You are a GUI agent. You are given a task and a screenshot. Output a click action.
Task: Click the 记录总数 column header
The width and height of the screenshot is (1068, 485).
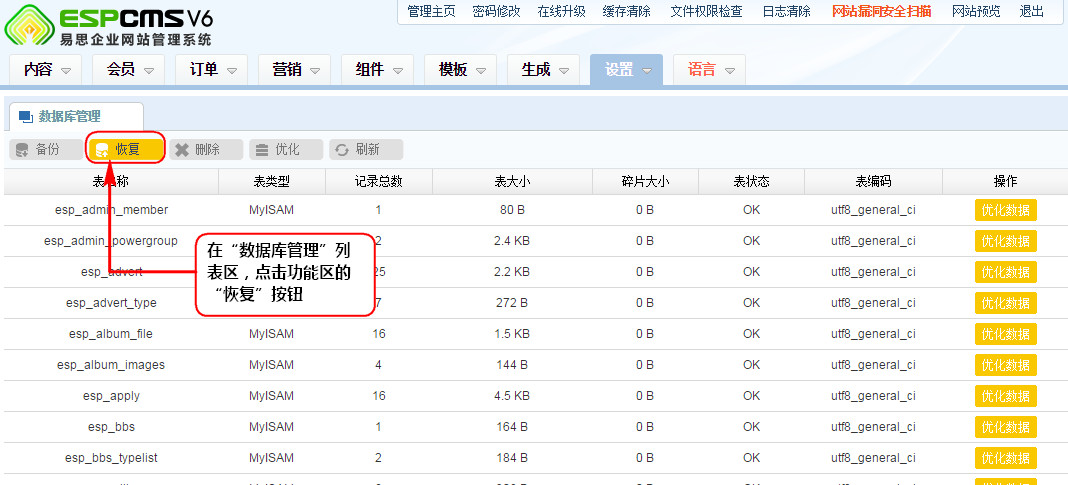click(x=379, y=181)
